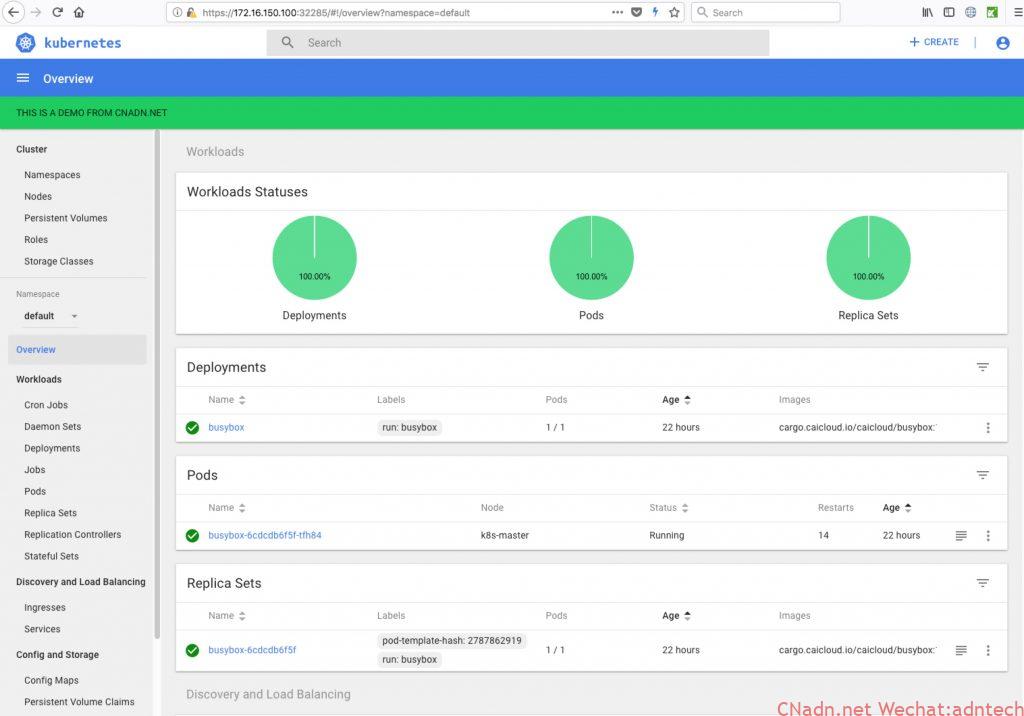Sort Pods by Age
Viewport: 1024px width, 716px height.
coord(897,508)
